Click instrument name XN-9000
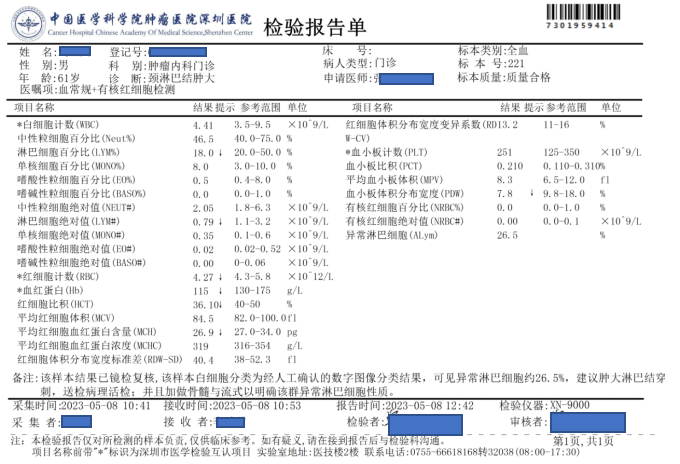This screenshot has height=464, width=680. (x=570, y=405)
